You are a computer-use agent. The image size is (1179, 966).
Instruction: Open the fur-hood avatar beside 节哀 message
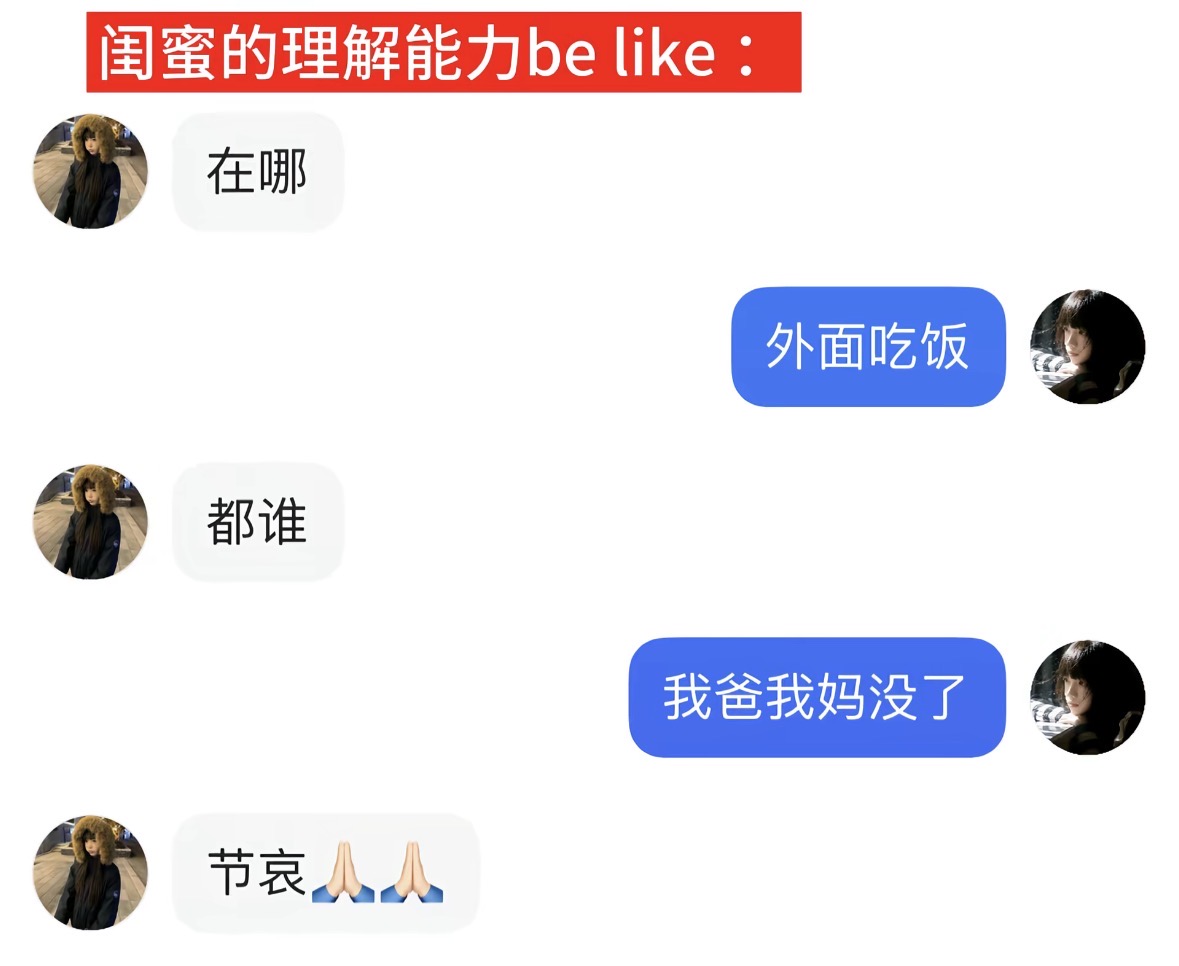tap(90, 873)
